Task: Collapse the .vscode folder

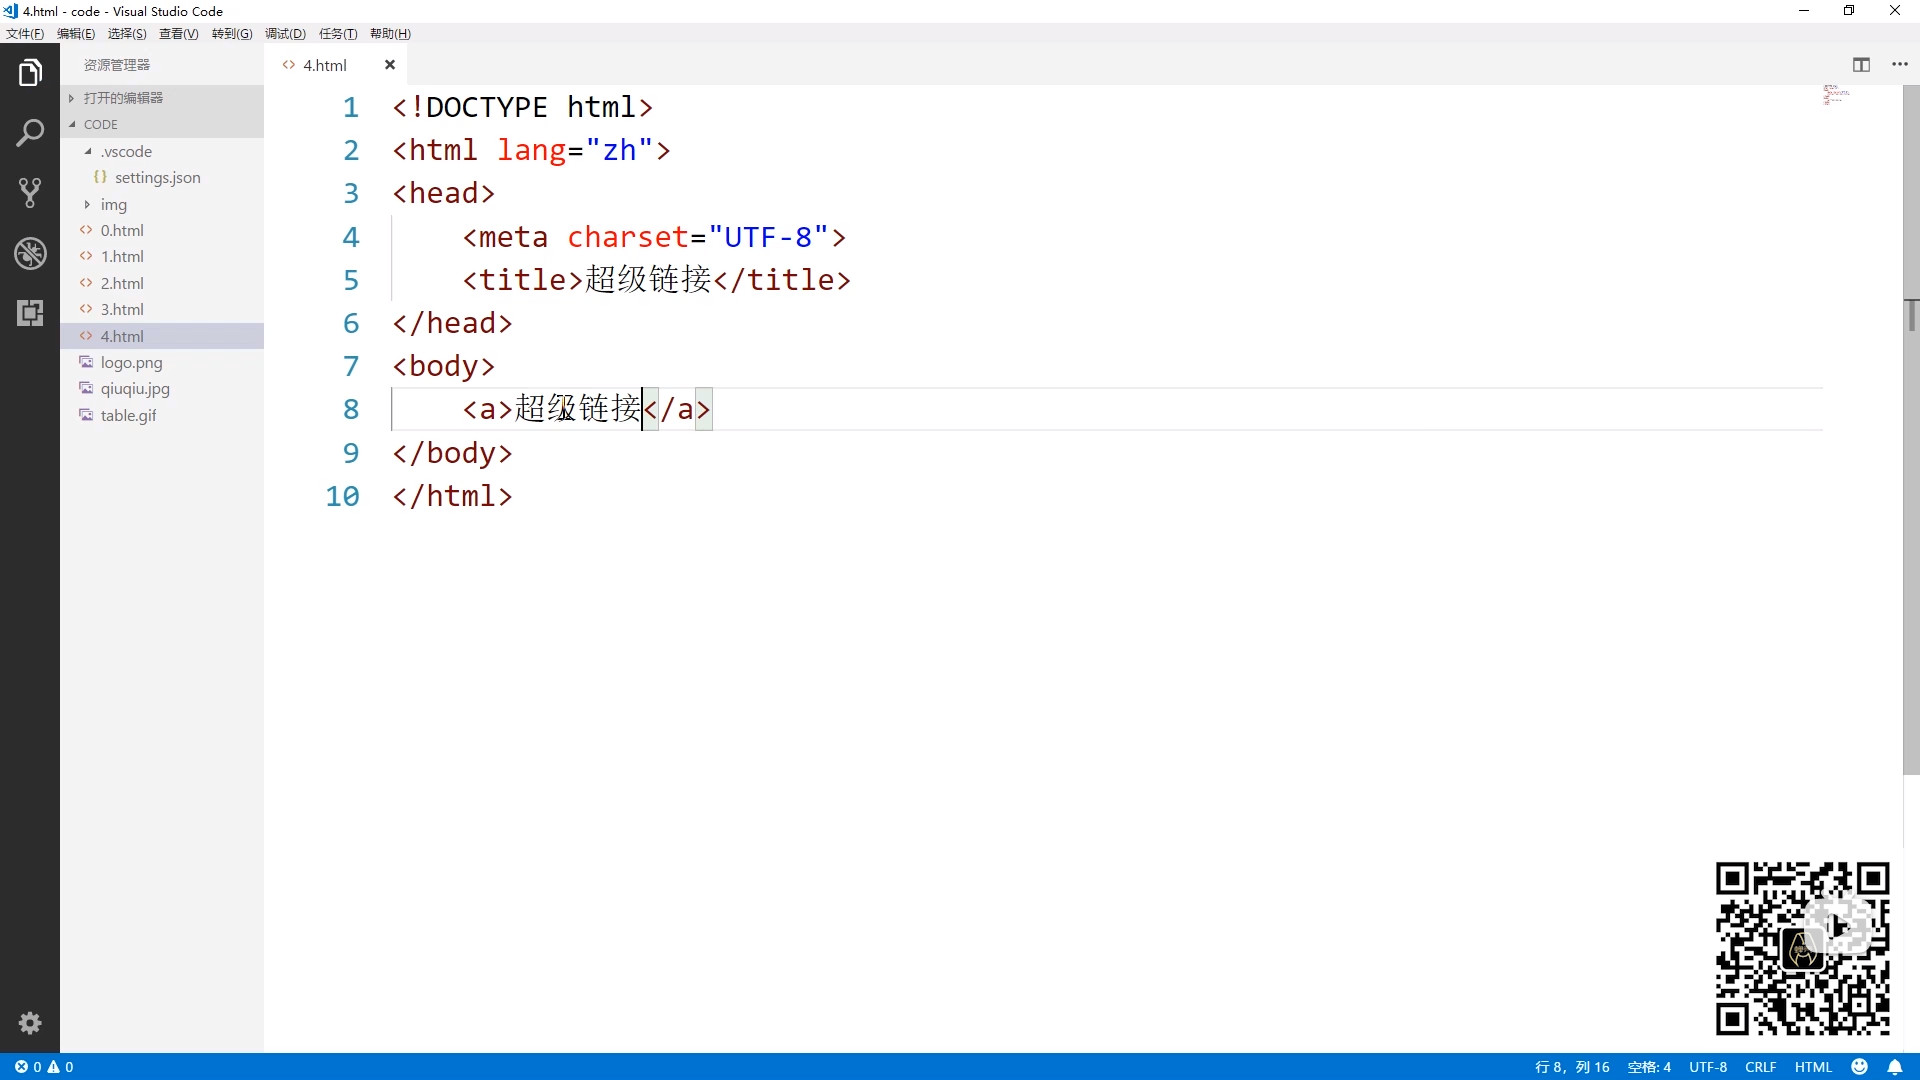Action: [126, 151]
